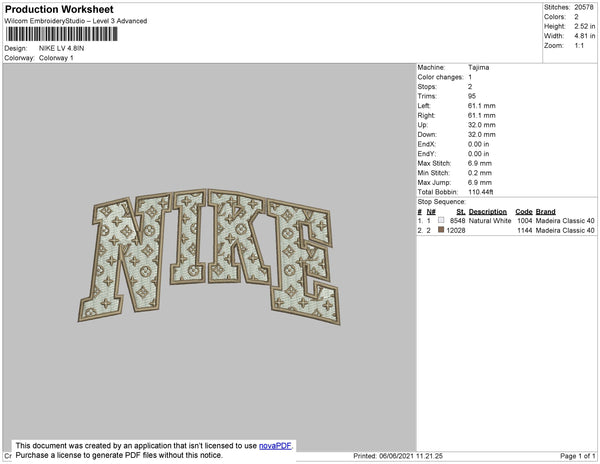
Task: Select stitch count '8548' in stop sequence
Action: click(x=458, y=221)
